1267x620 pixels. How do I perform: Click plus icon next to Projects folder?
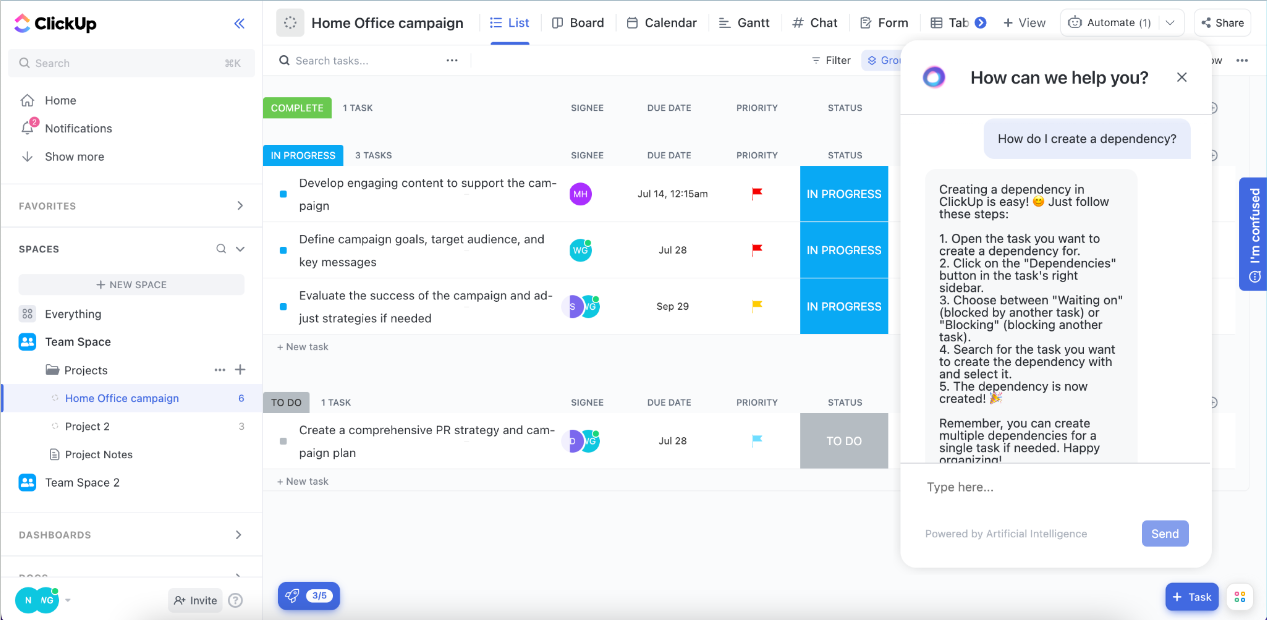tap(240, 370)
